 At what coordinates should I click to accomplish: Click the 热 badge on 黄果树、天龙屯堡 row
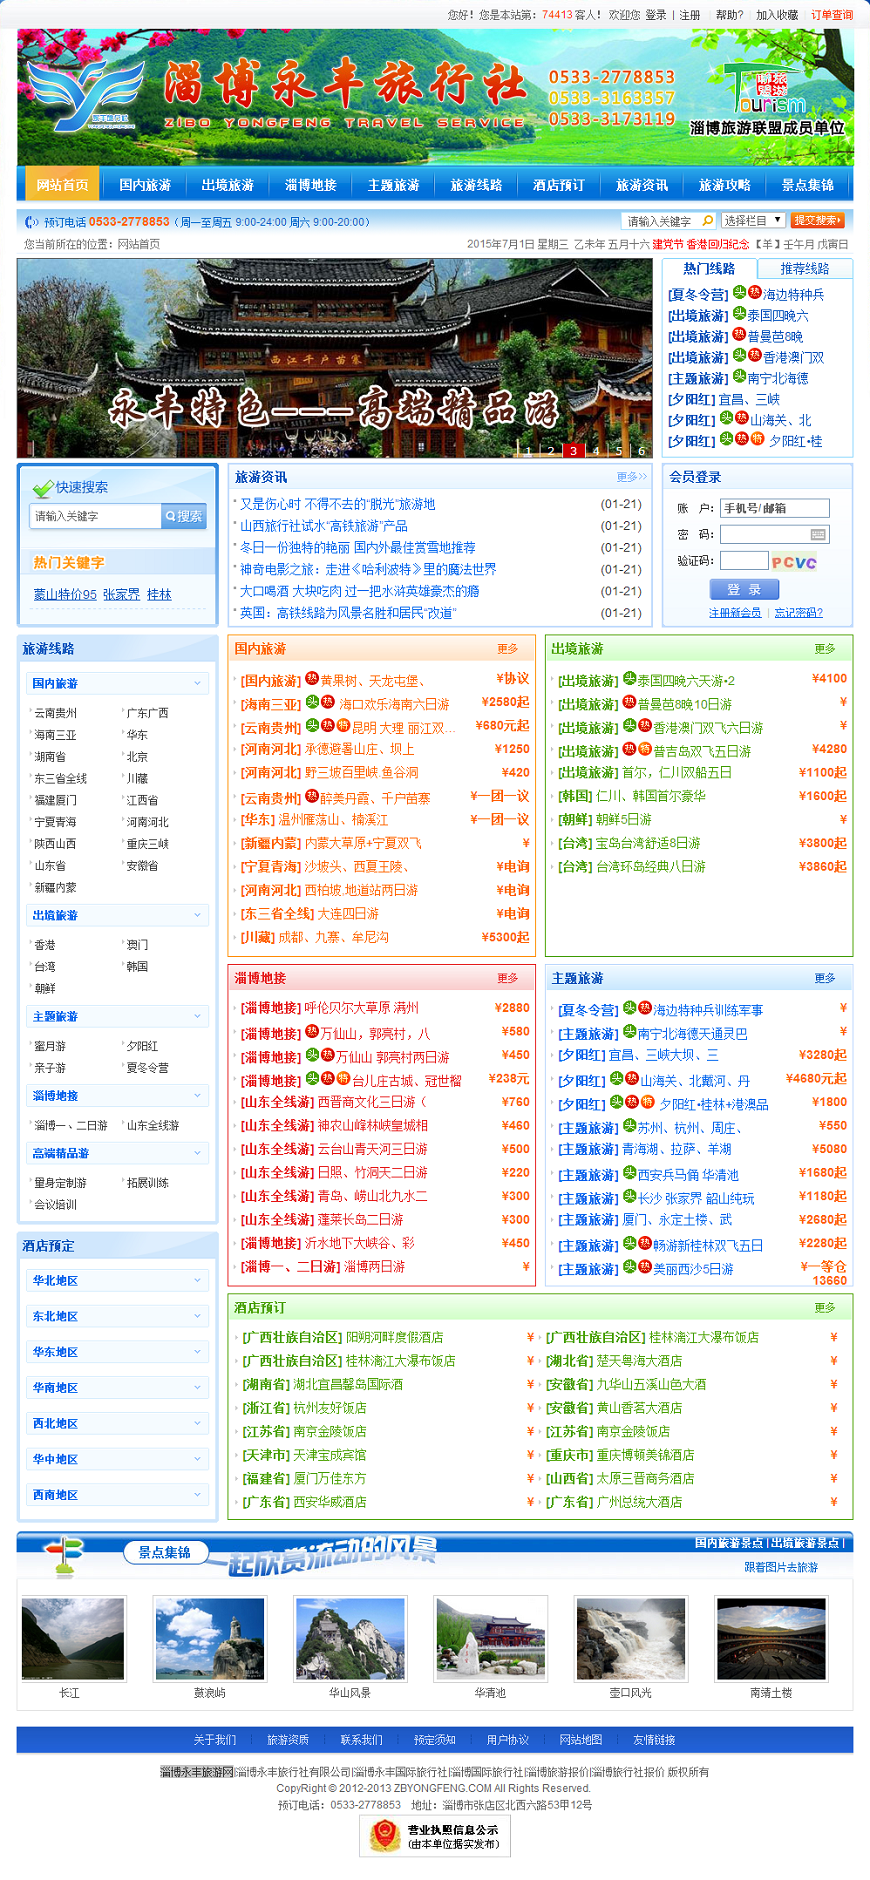pos(312,679)
